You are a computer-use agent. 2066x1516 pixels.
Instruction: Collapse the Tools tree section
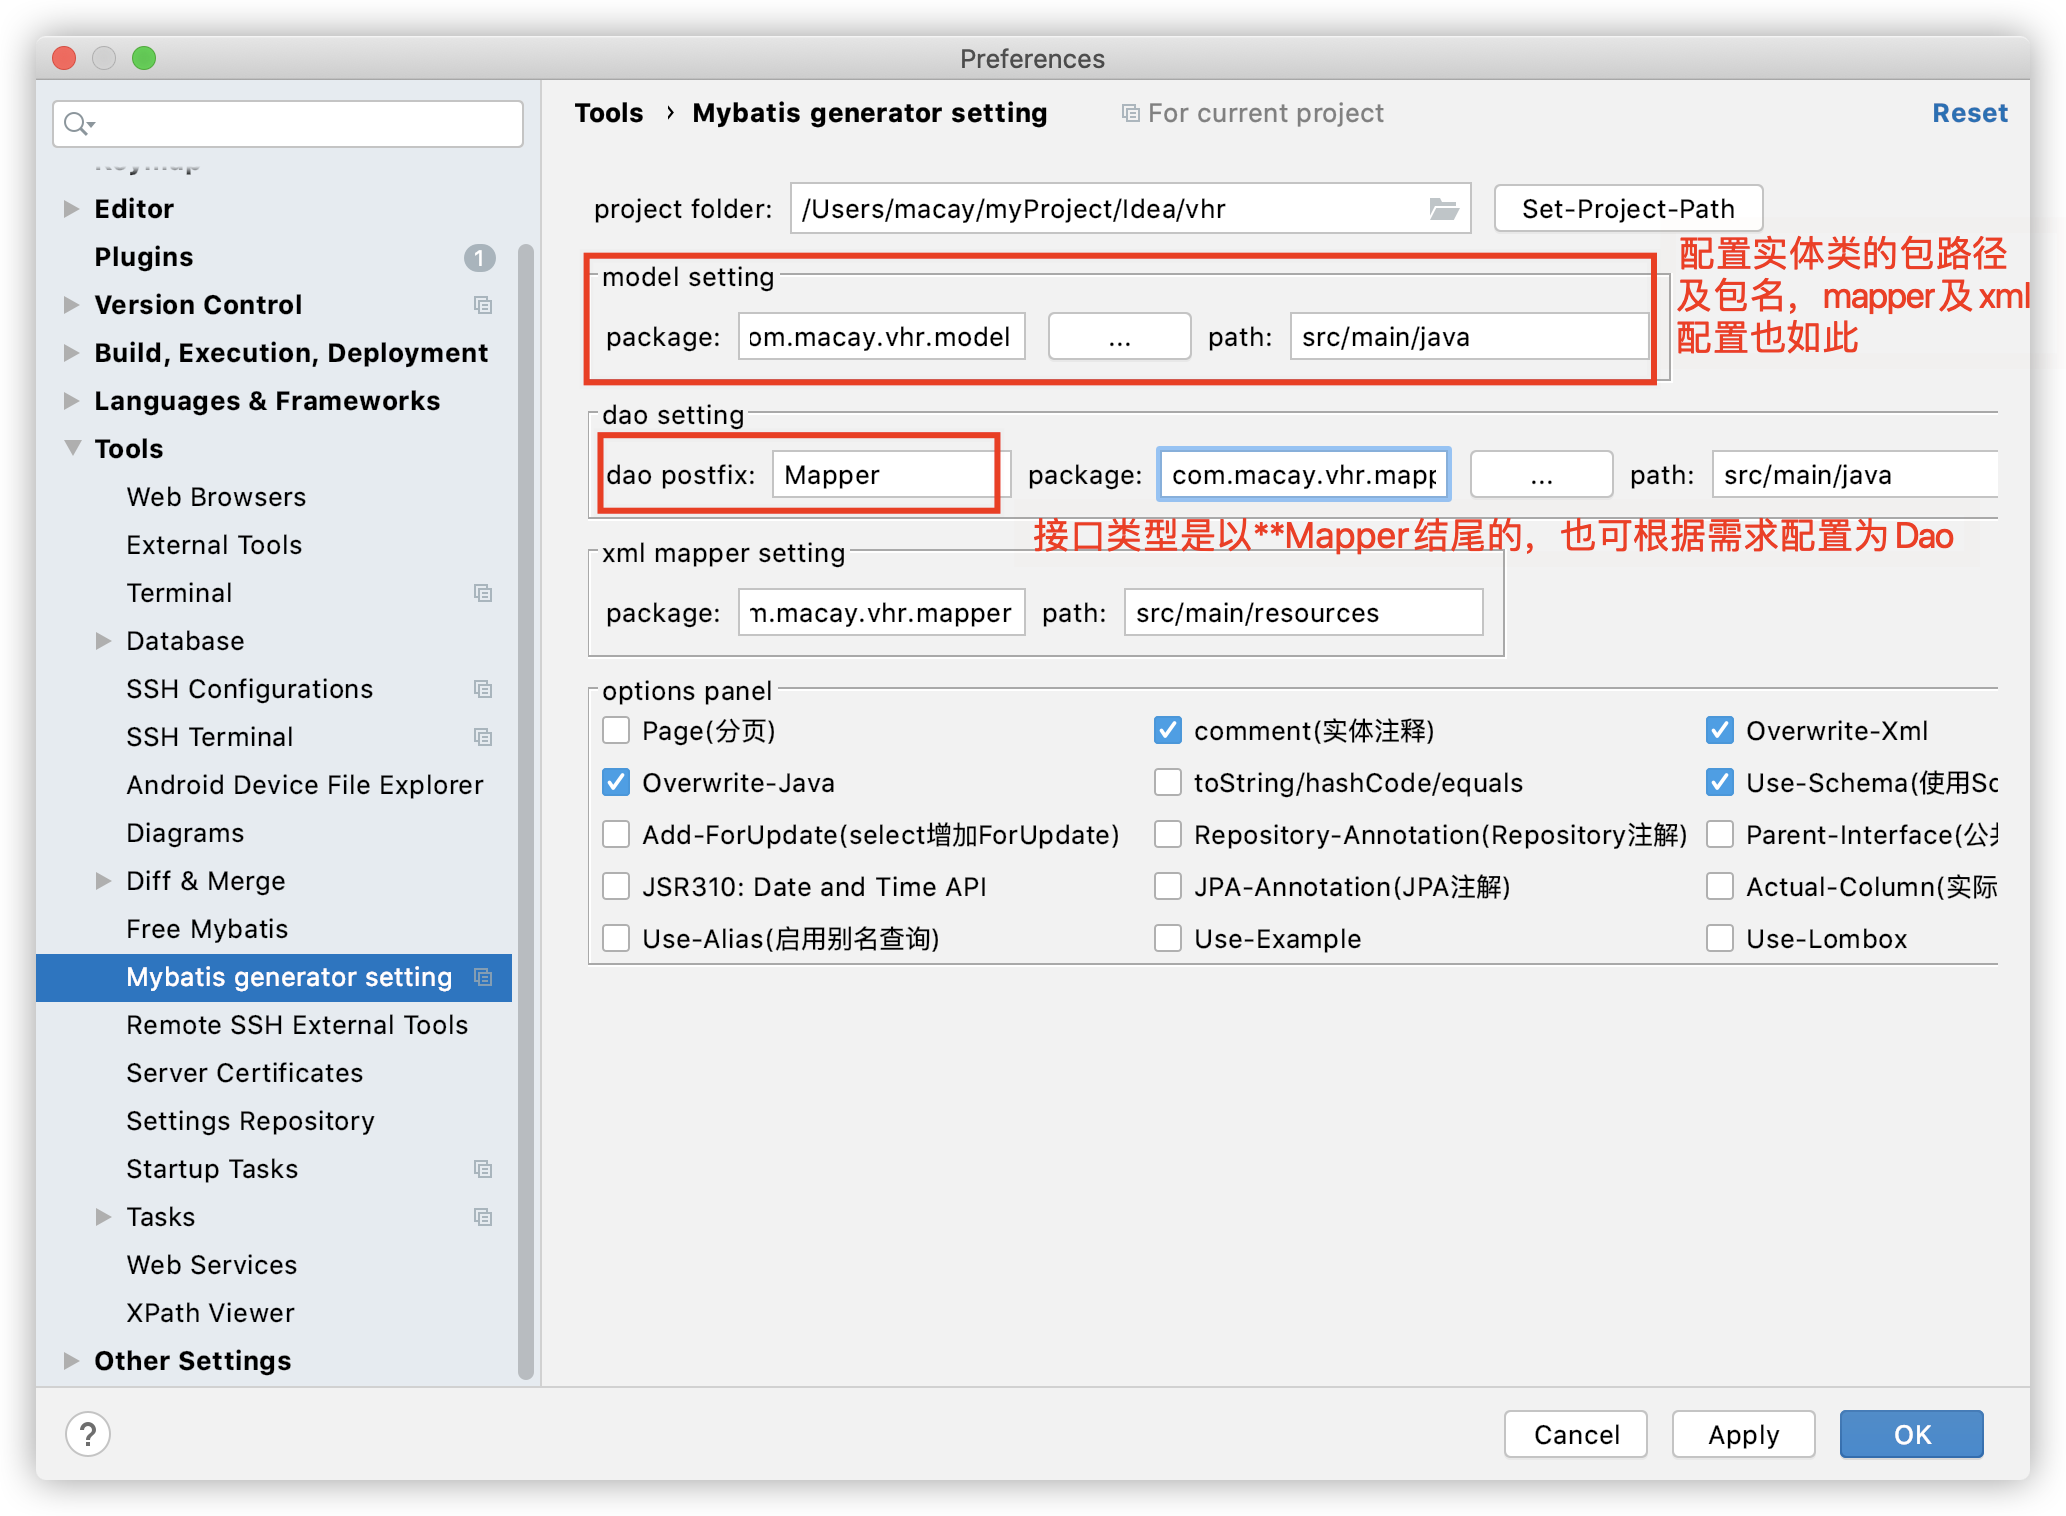(x=72, y=448)
